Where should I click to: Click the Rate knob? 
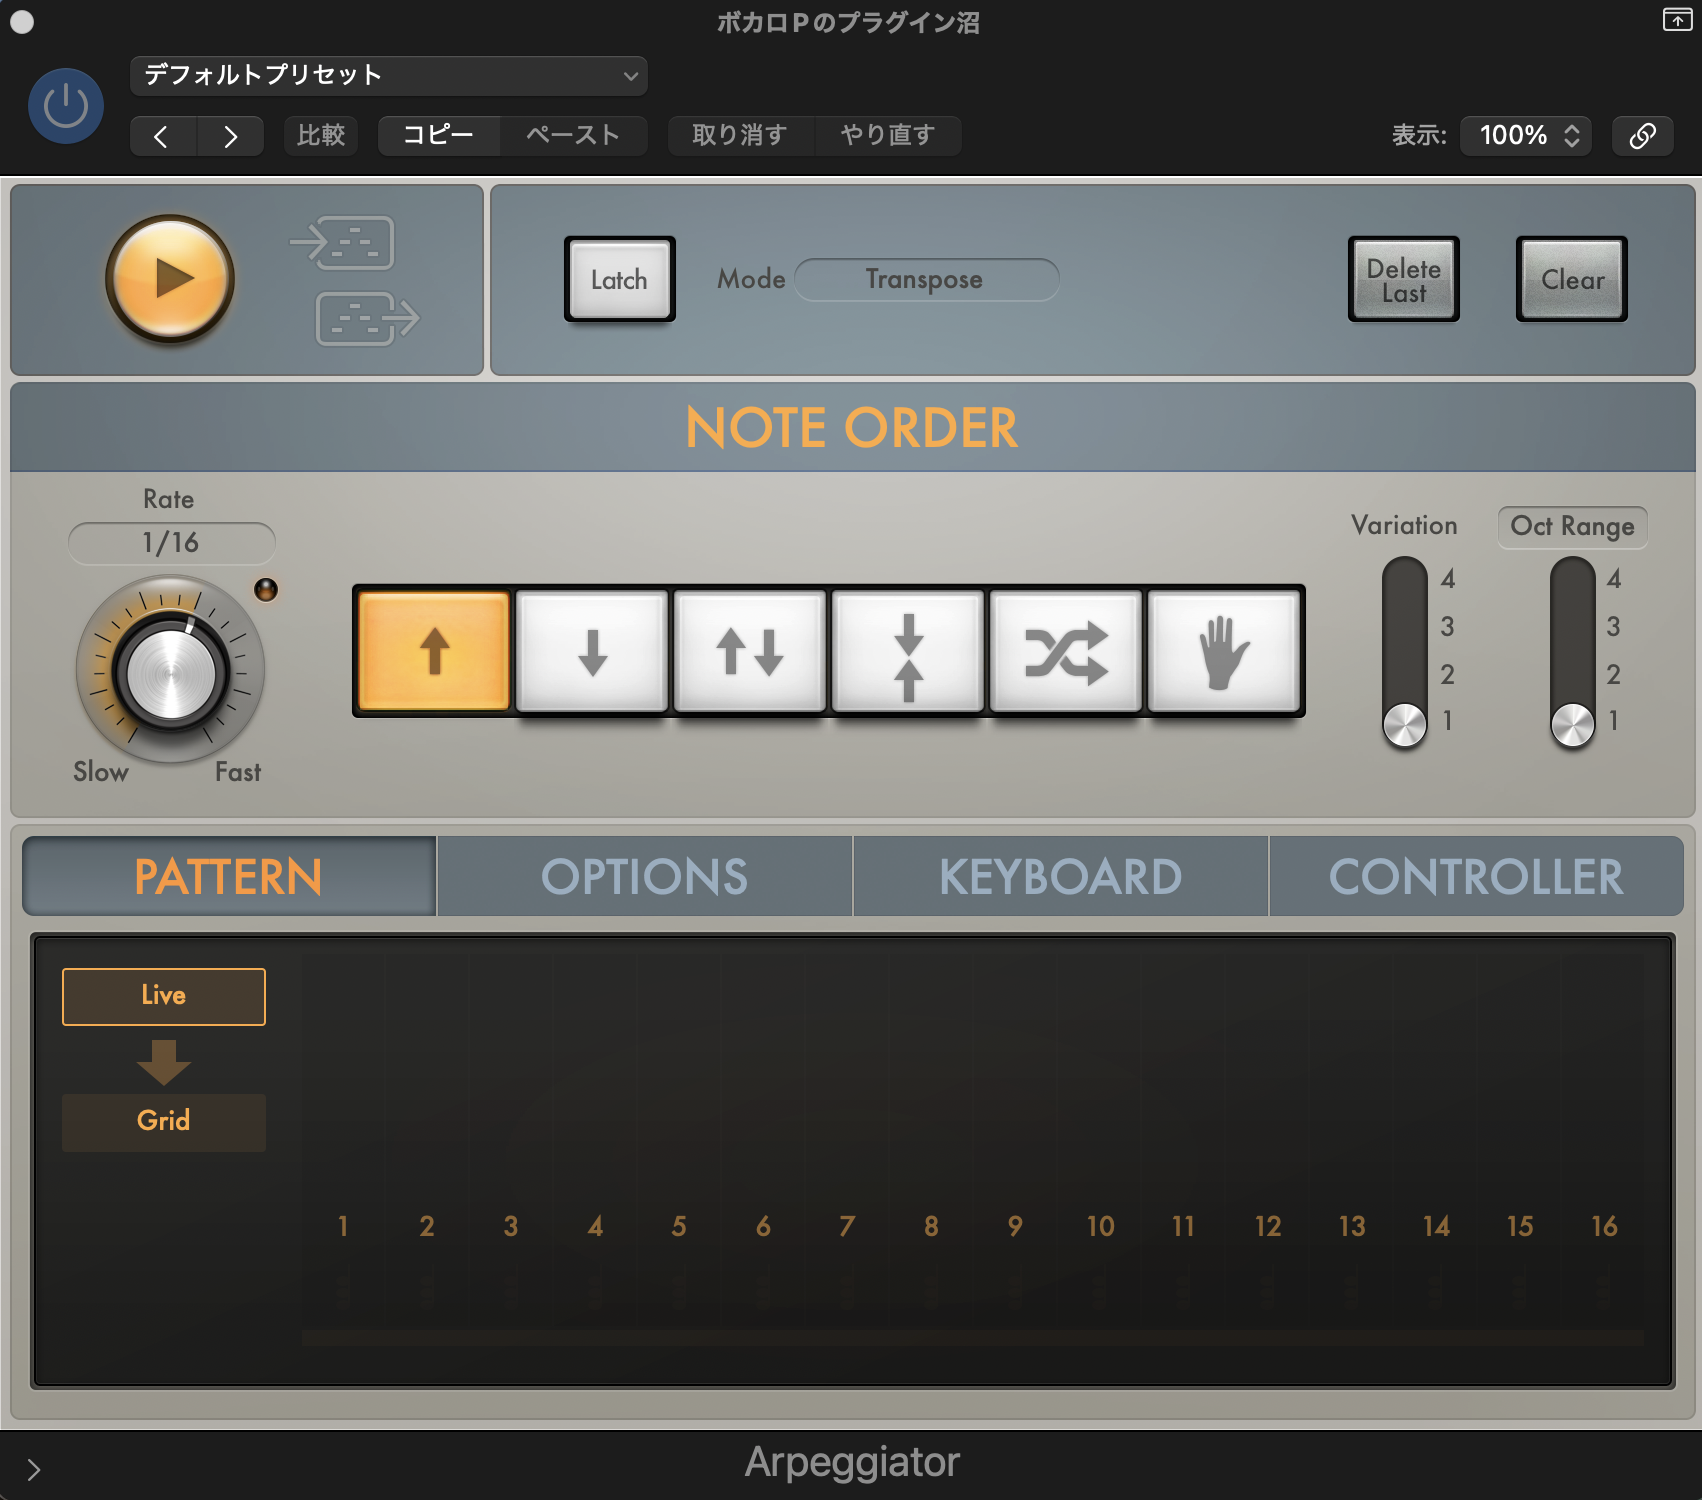pyautogui.click(x=170, y=671)
